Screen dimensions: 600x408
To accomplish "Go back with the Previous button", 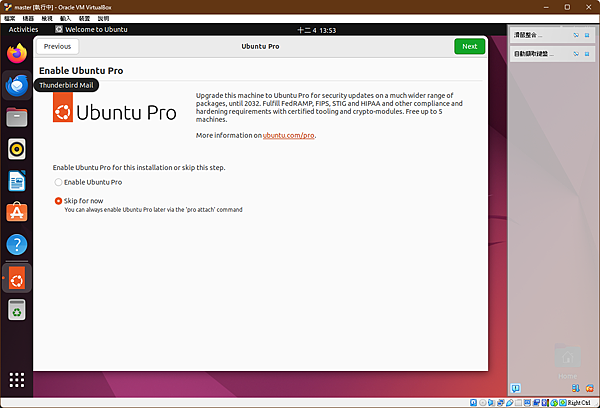I will click(57, 46).
